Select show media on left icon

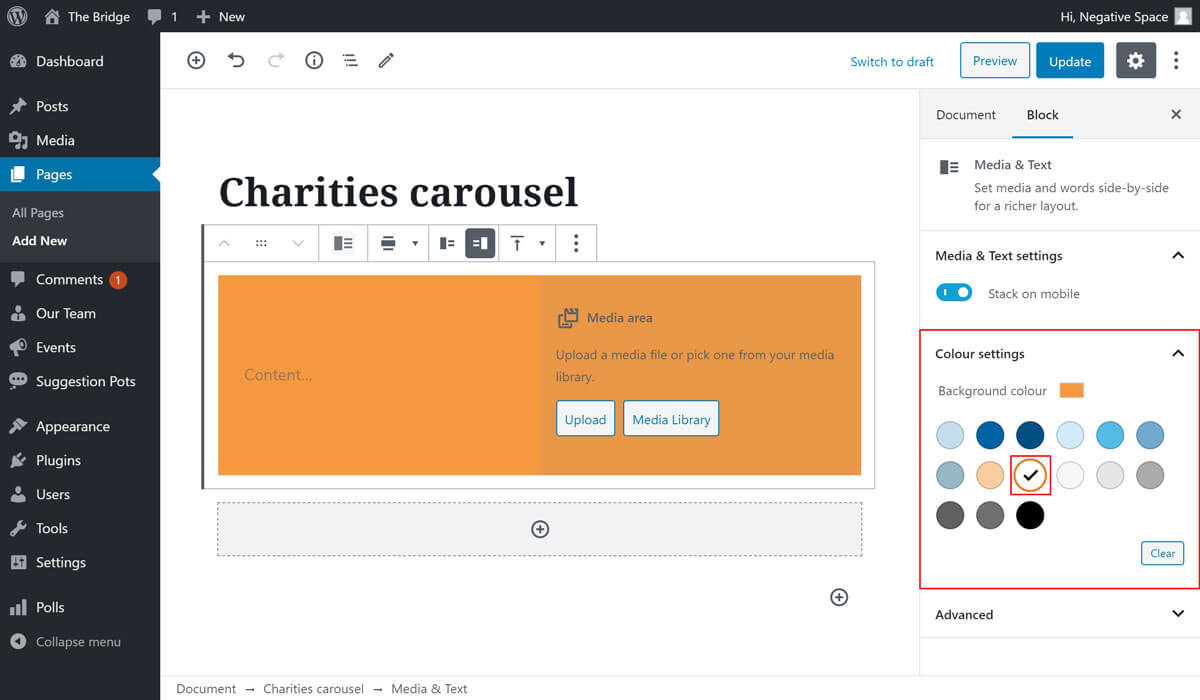[447, 243]
